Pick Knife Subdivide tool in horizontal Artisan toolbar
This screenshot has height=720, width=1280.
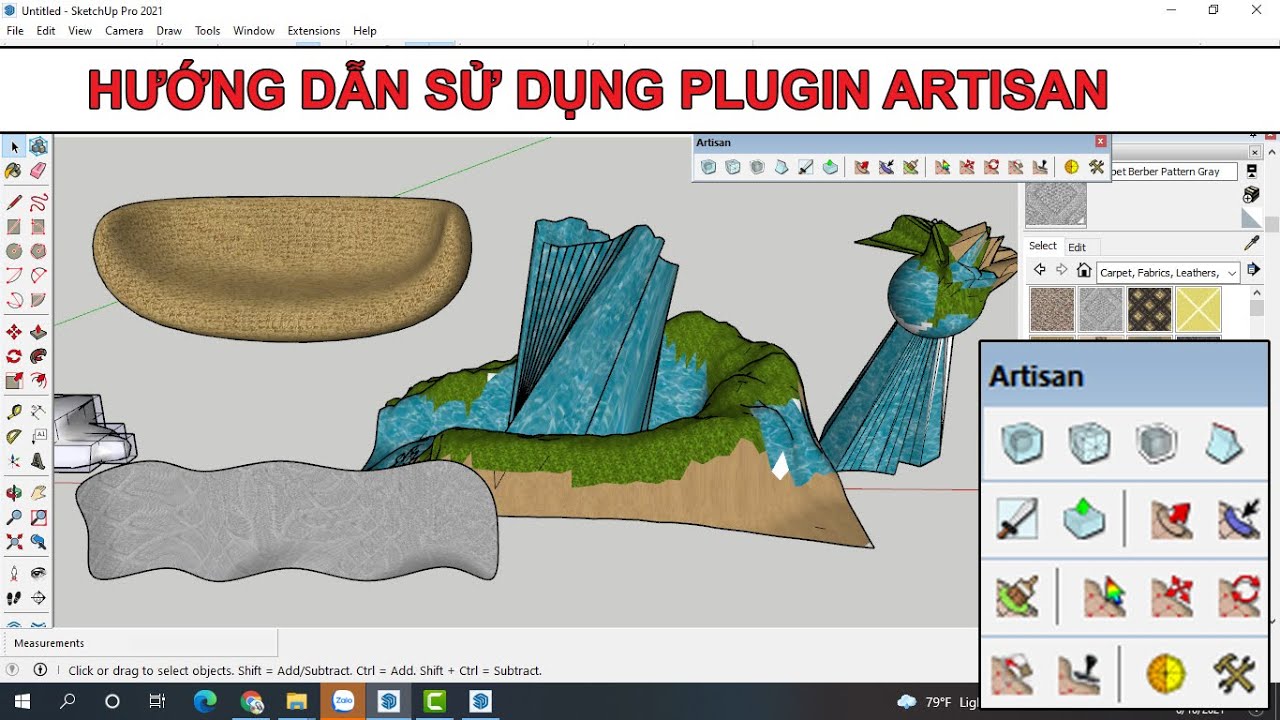[806, 167]
